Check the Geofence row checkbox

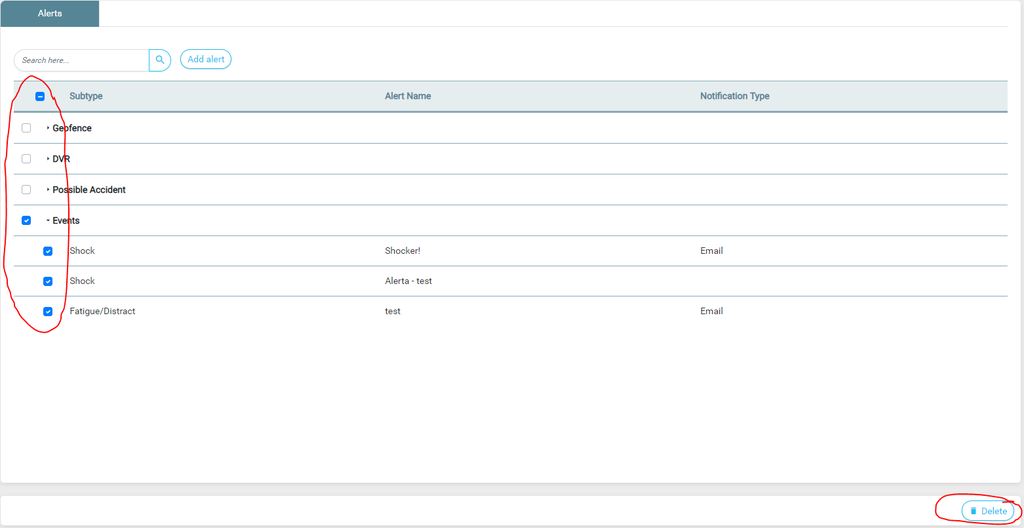(x=27, y=128)
